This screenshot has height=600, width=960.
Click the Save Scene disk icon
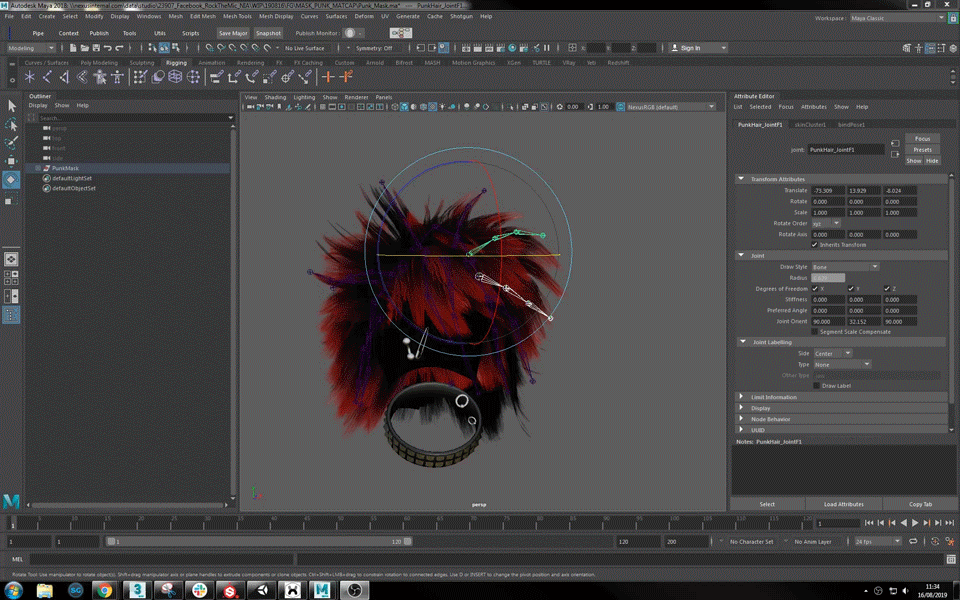[x=96, y=48]
